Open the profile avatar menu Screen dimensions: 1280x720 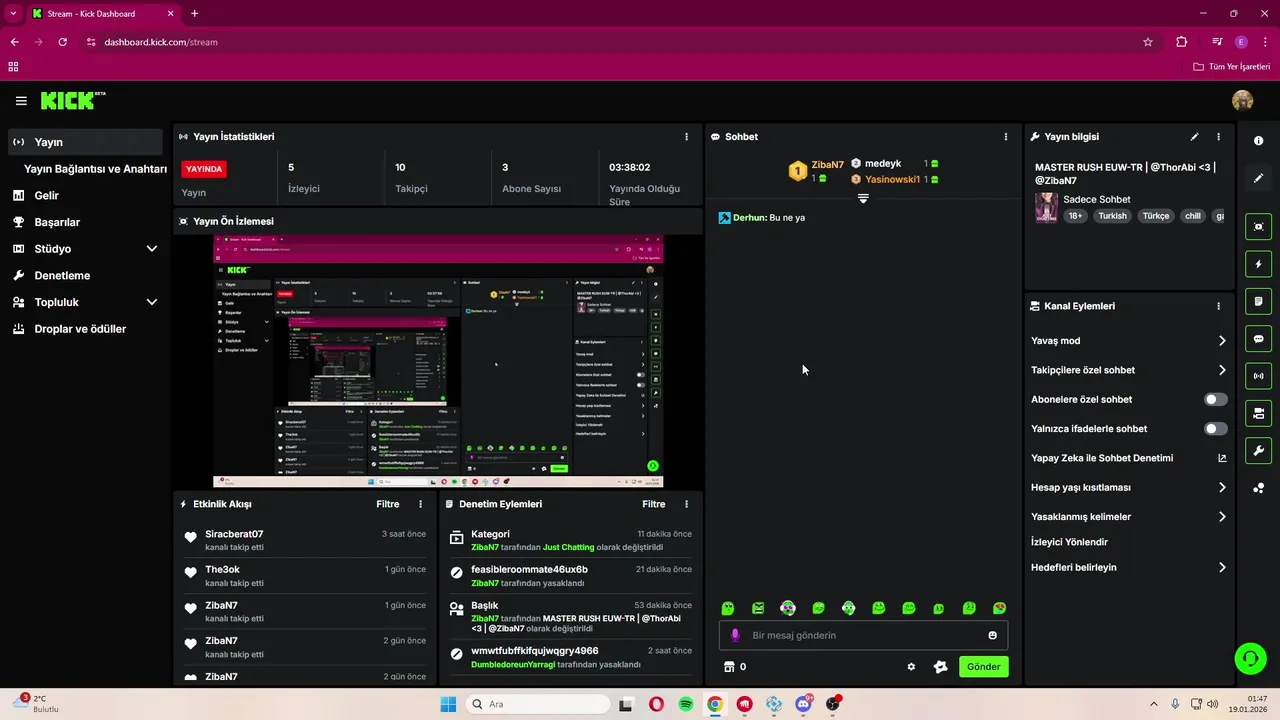click(1243, 100)
